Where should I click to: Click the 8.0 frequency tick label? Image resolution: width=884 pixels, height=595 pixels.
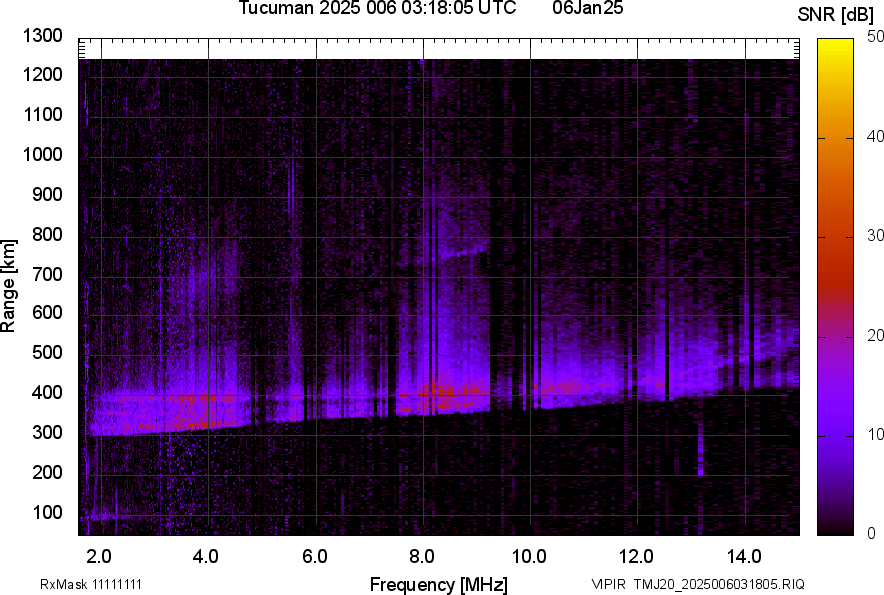coord(422,556)
